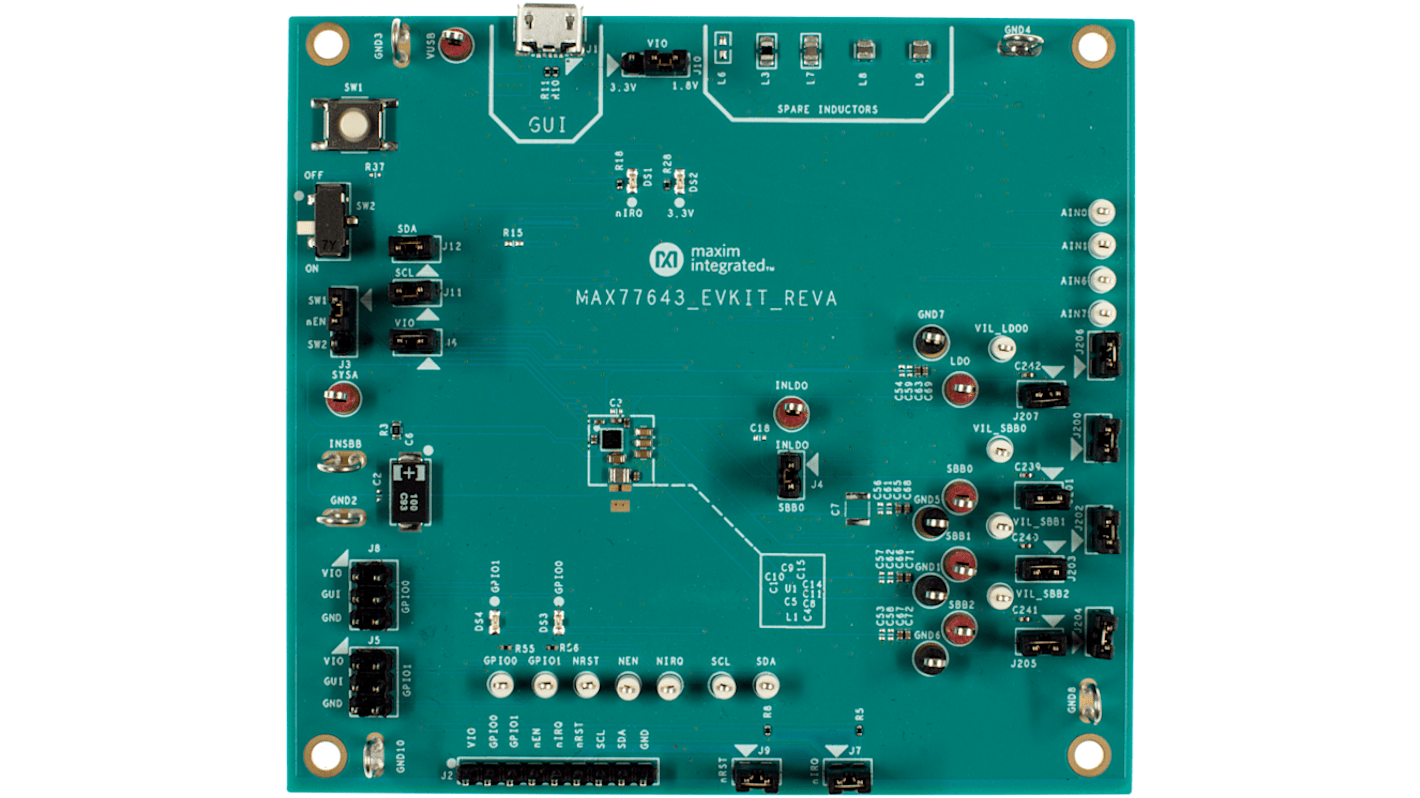Click the J2 pin header strip
This screenshot has width=1420, height=798.
tap(559, 773)
